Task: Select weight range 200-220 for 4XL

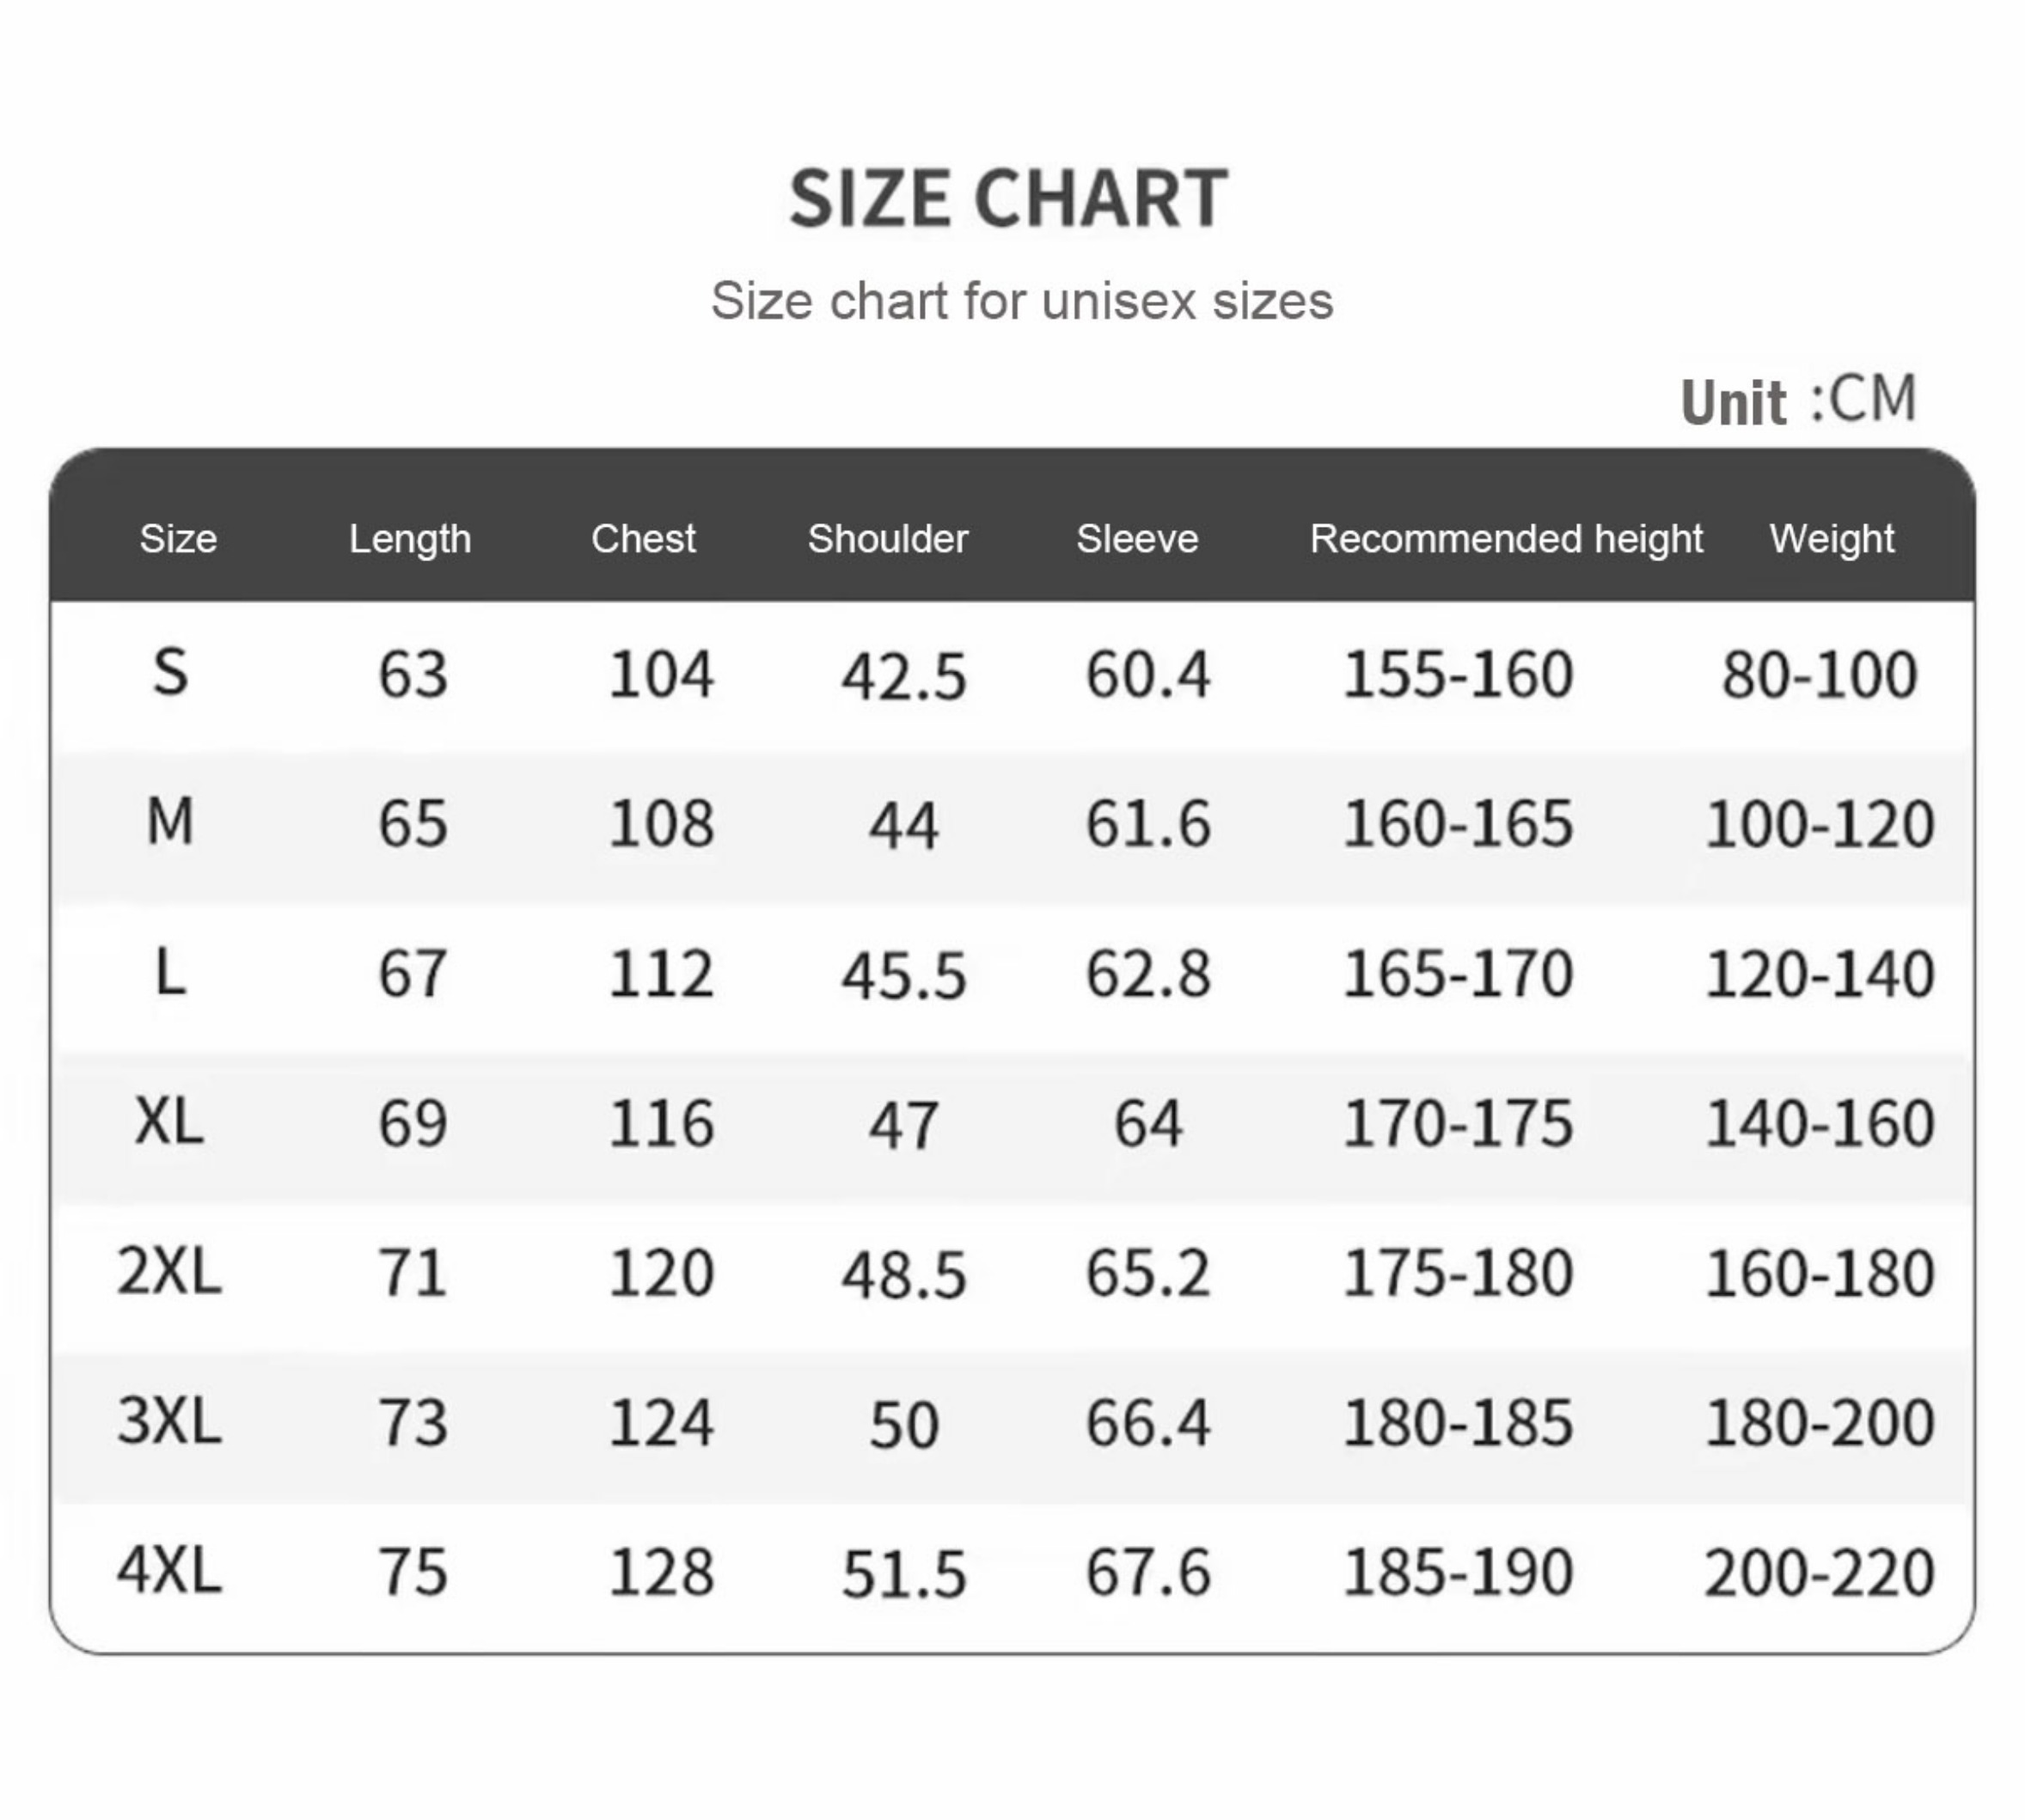Action: click(x=1819, y=1573)
